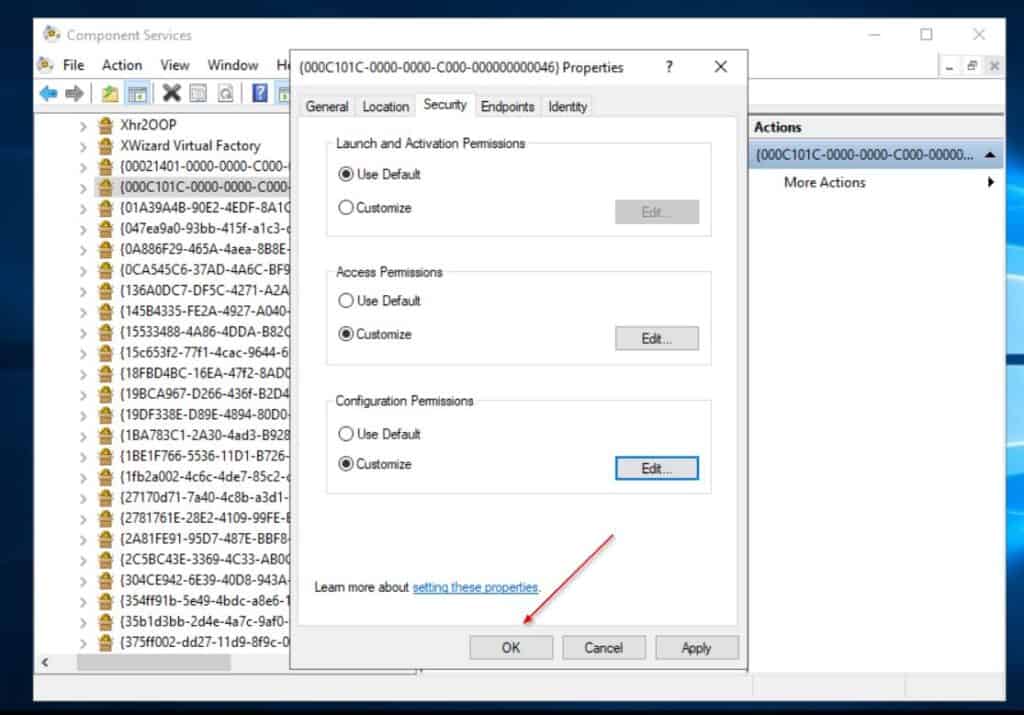Image resolution: width=1024 pixels, height=715 pixels.
Task: Click the black X Delete toolbar icon
Action: click(171, 93)
